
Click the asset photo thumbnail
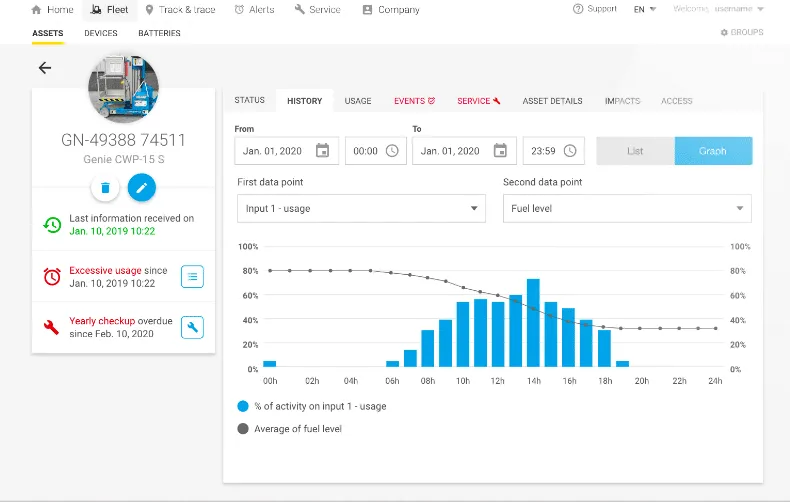124,87
